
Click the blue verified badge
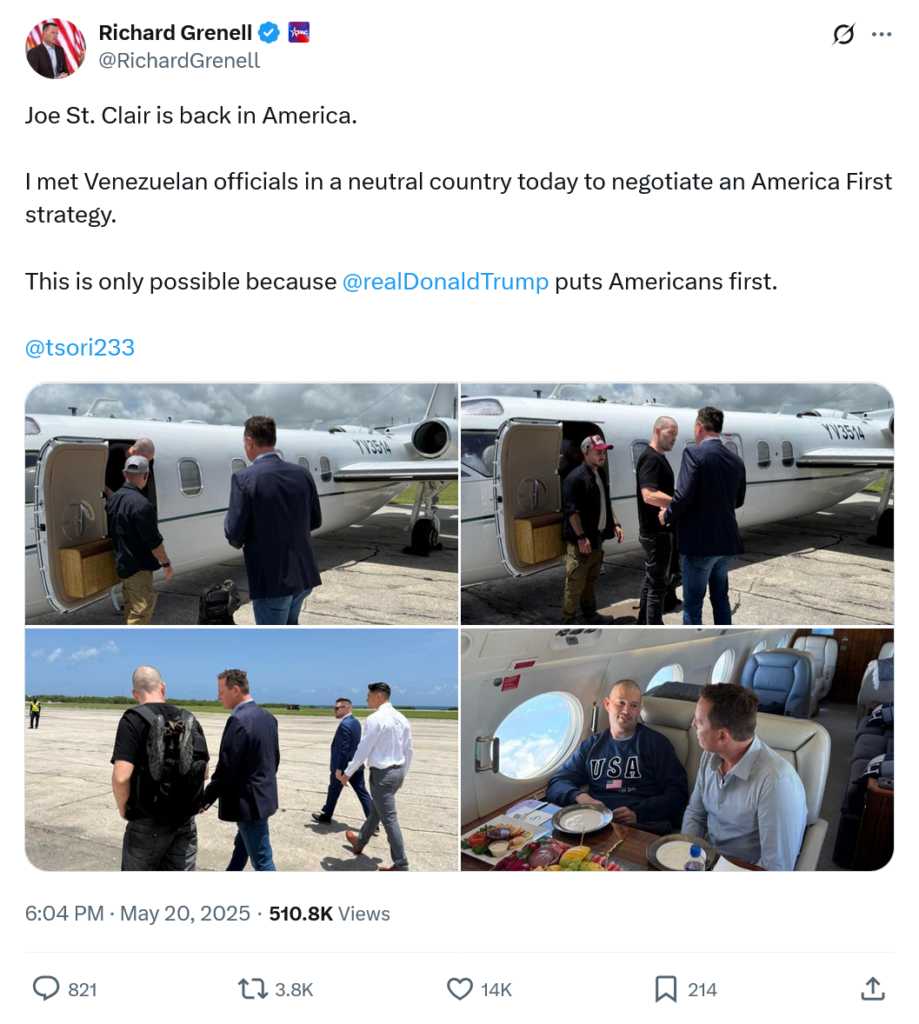pos(268,33)
